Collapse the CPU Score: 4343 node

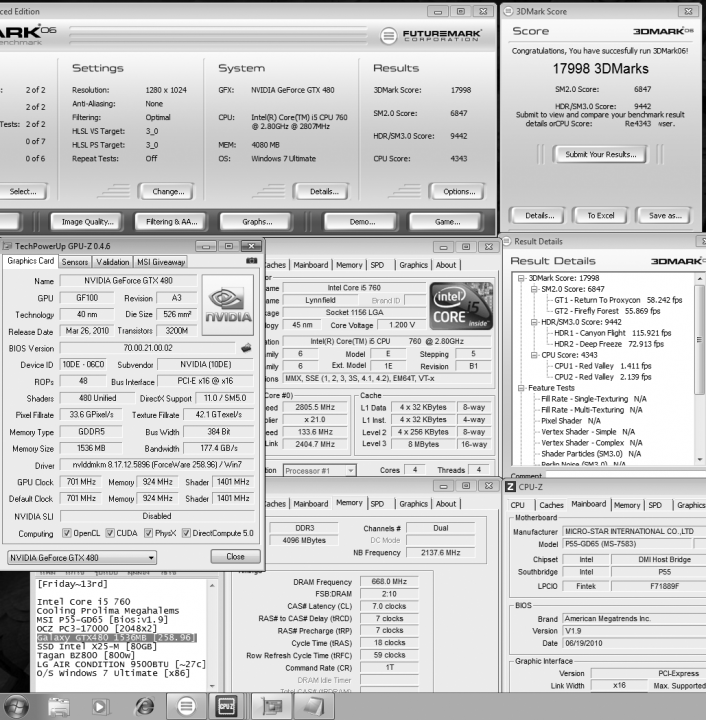534,355
